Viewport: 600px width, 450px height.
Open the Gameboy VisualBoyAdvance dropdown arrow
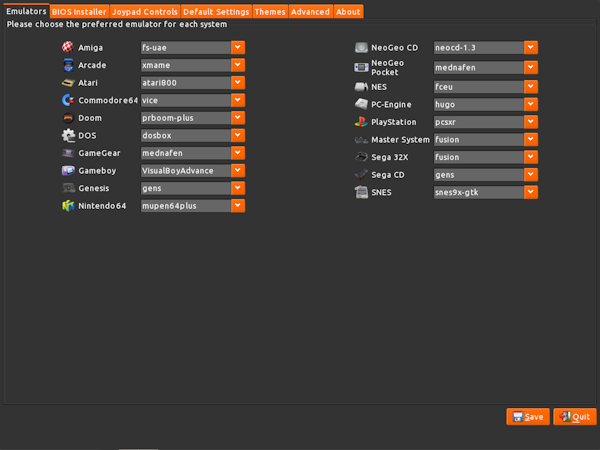click(238, 171)
